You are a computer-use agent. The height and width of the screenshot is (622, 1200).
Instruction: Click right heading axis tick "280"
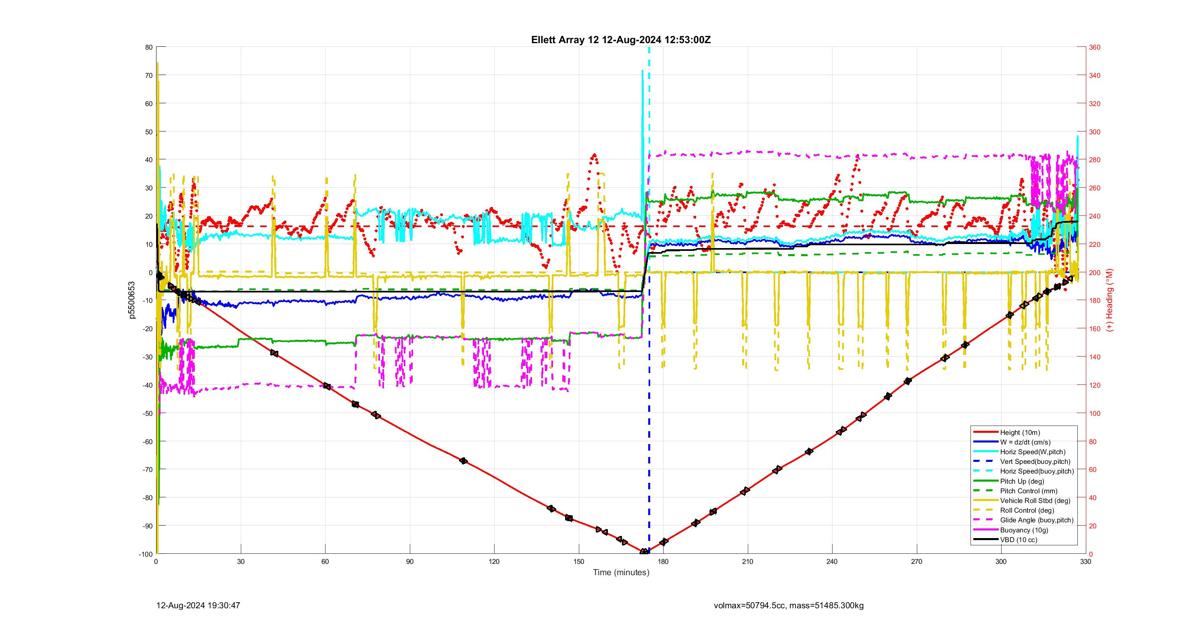point(1095,160)
